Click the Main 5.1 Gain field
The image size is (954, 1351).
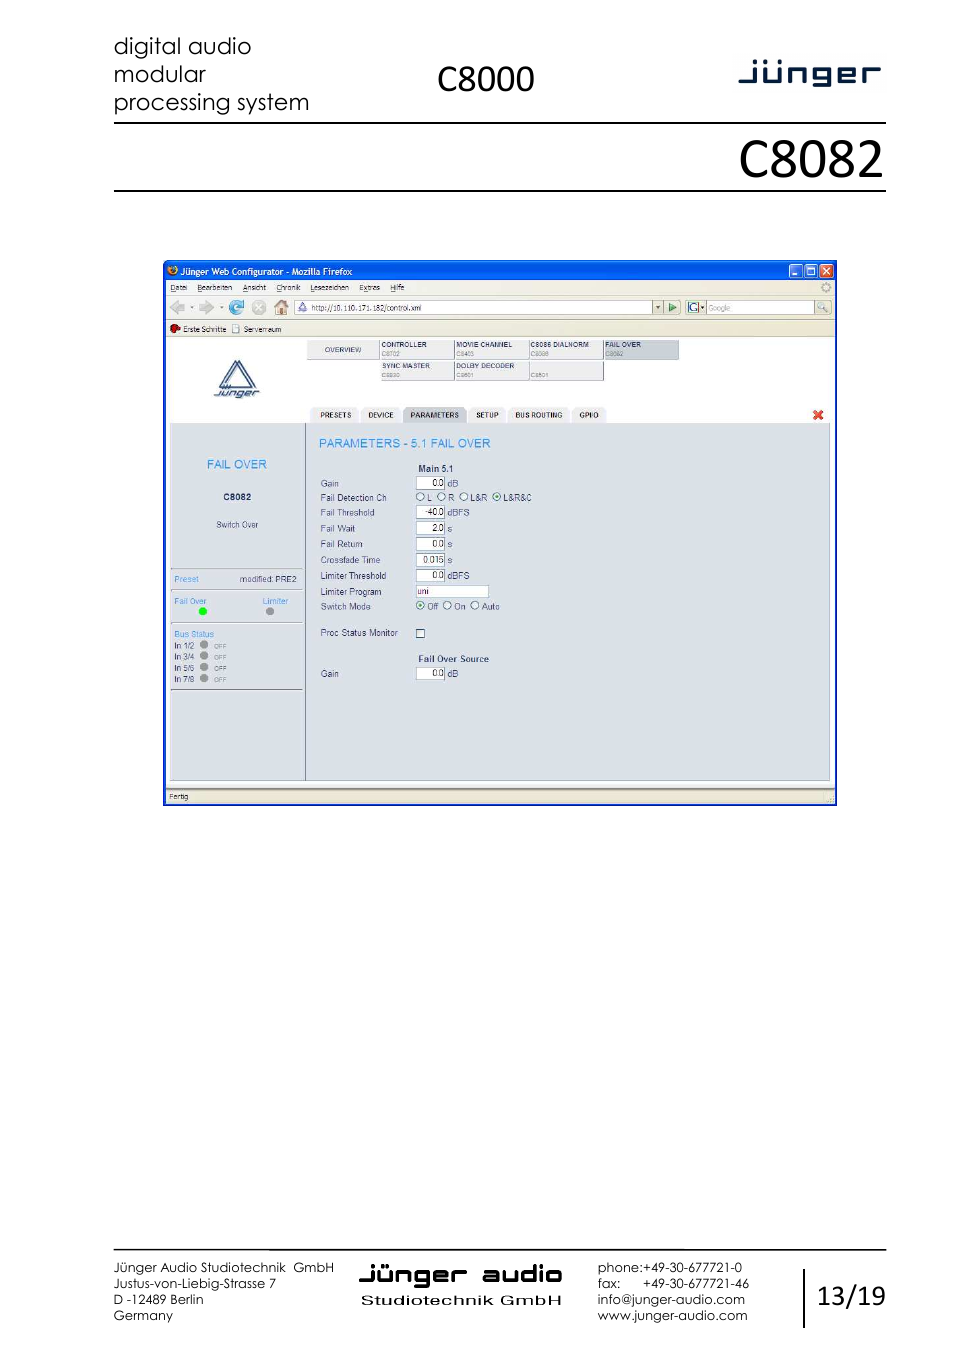(430, 483)
